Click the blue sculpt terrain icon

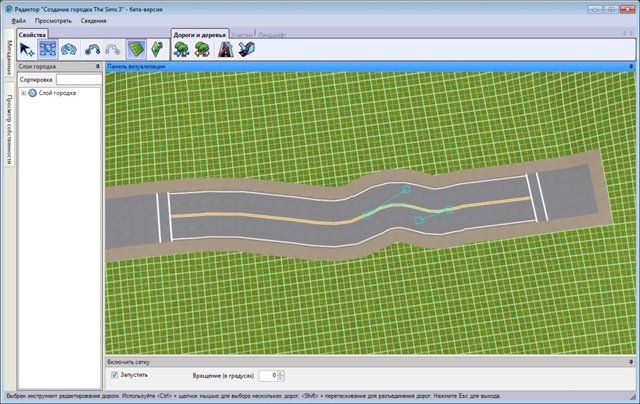tap(69, 48)
